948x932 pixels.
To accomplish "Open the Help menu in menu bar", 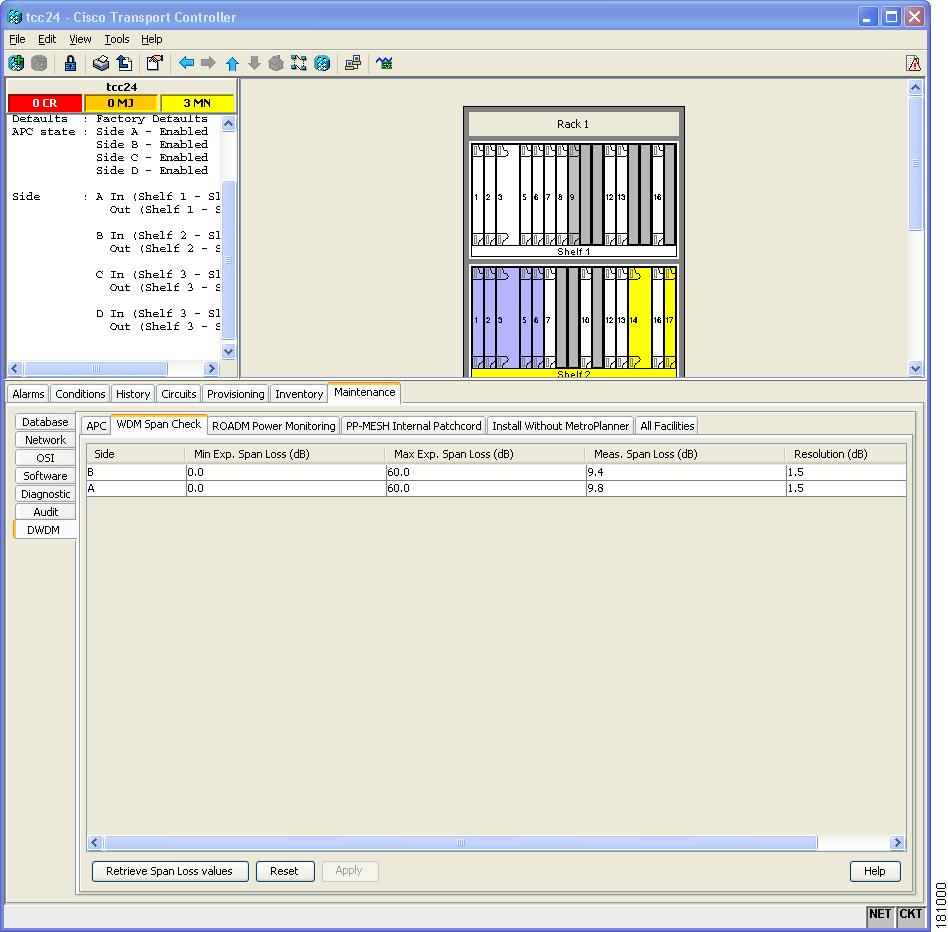I will [152, 39].
